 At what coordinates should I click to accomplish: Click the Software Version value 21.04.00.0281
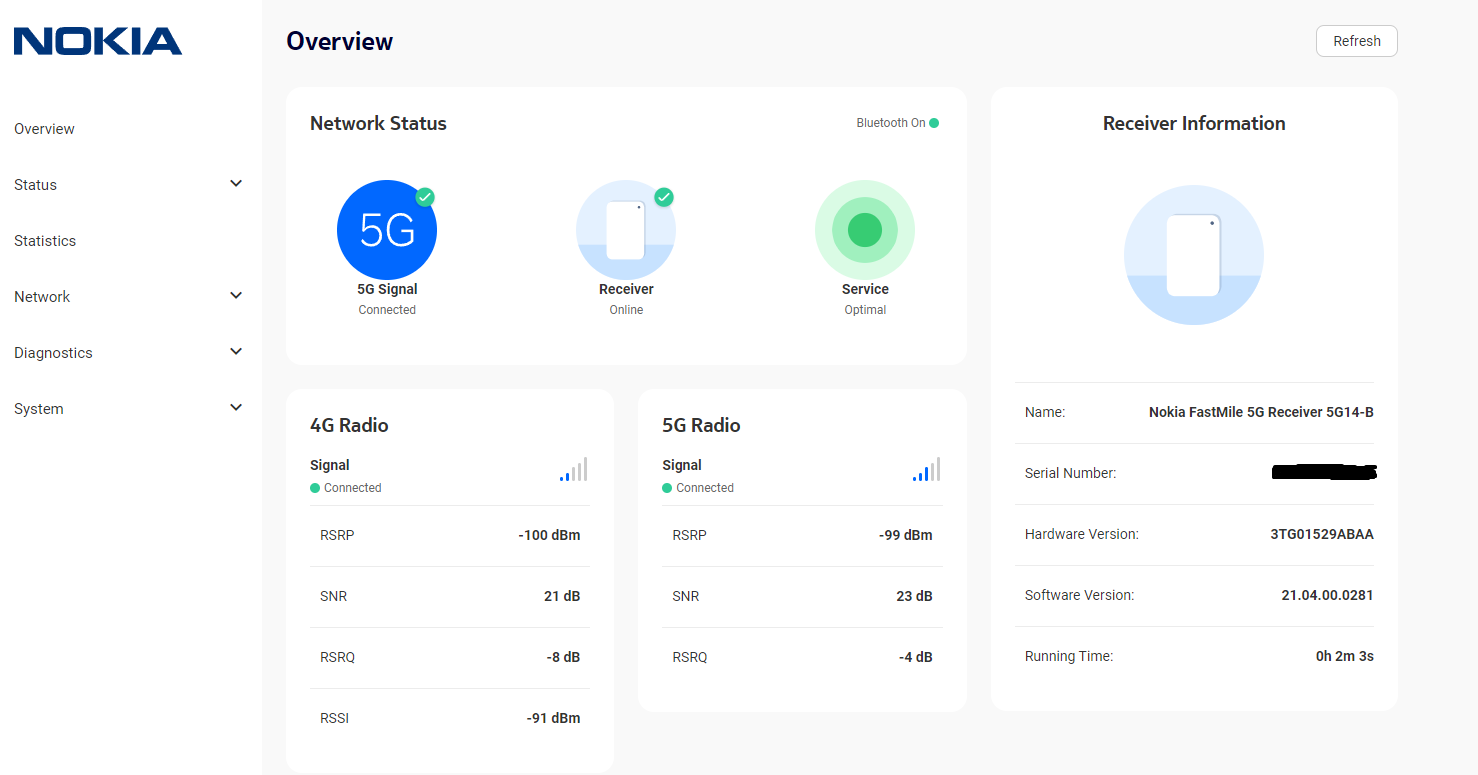click(x=1327, y=595)
